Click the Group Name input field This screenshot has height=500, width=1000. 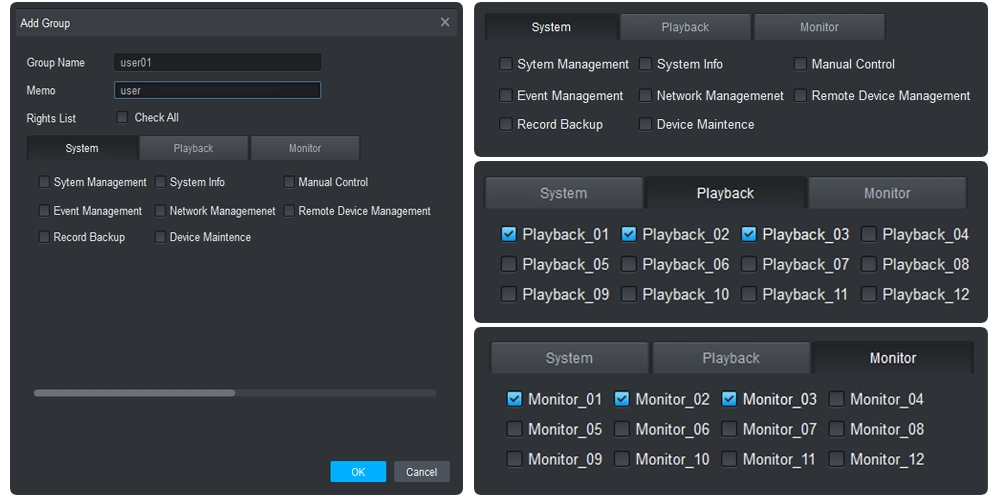coord(217,63)
